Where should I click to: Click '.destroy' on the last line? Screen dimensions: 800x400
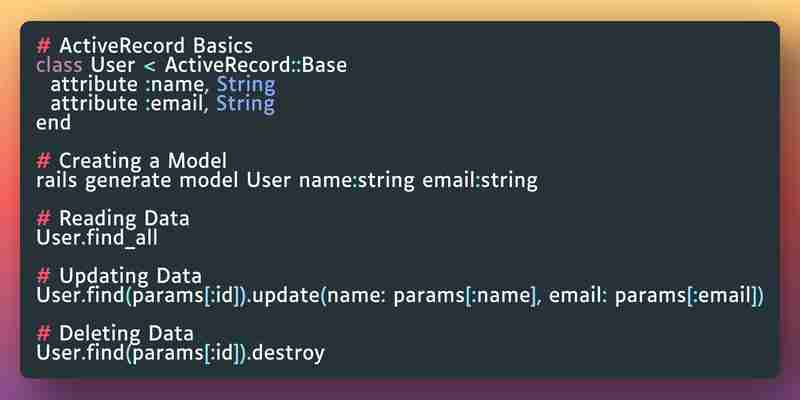pyautogui.click(x=286, y=354)
